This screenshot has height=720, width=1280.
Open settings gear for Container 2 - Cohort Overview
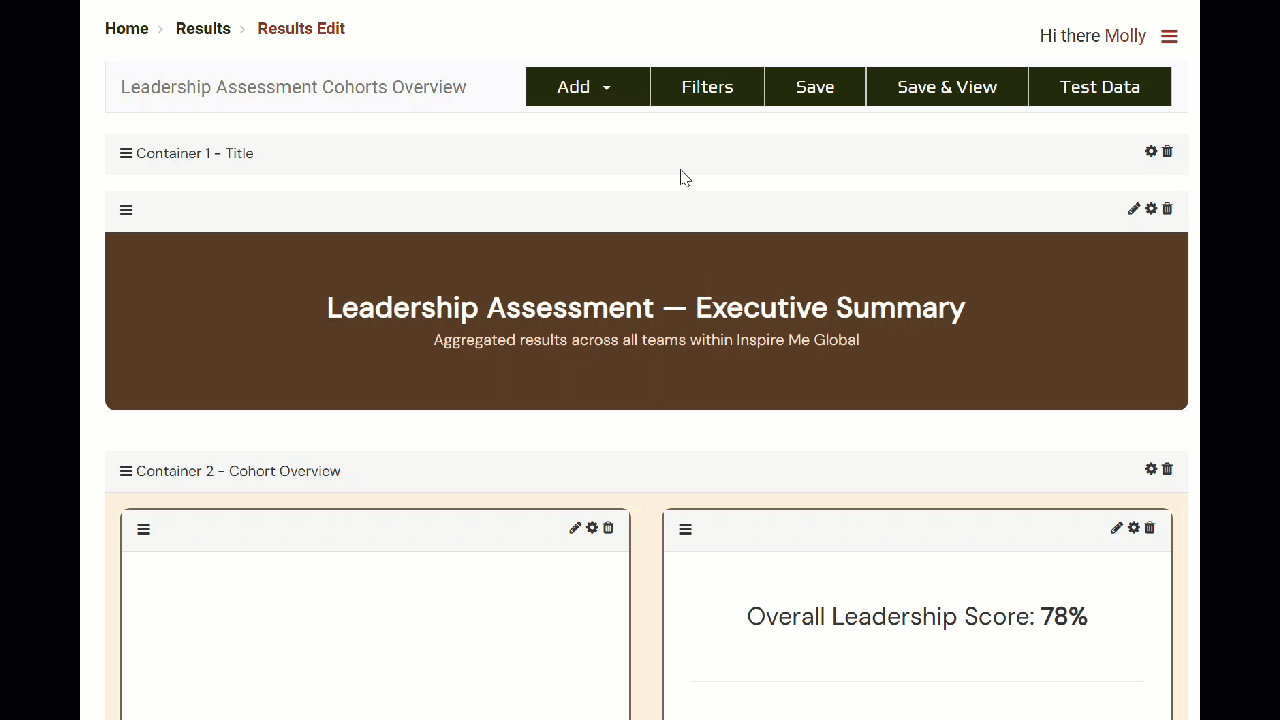[1151, 469]
